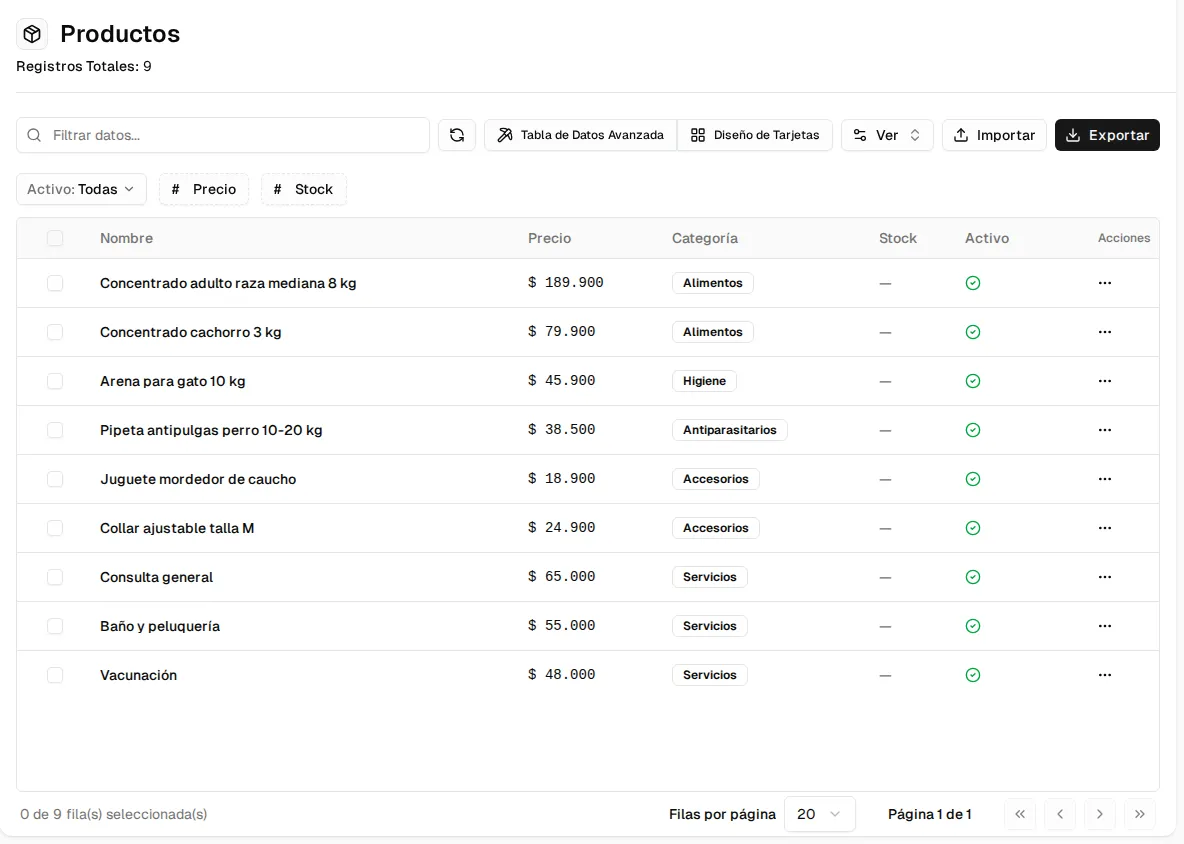
Task: Click the Antiparasitarios category badge
Action: click(729, 430)
